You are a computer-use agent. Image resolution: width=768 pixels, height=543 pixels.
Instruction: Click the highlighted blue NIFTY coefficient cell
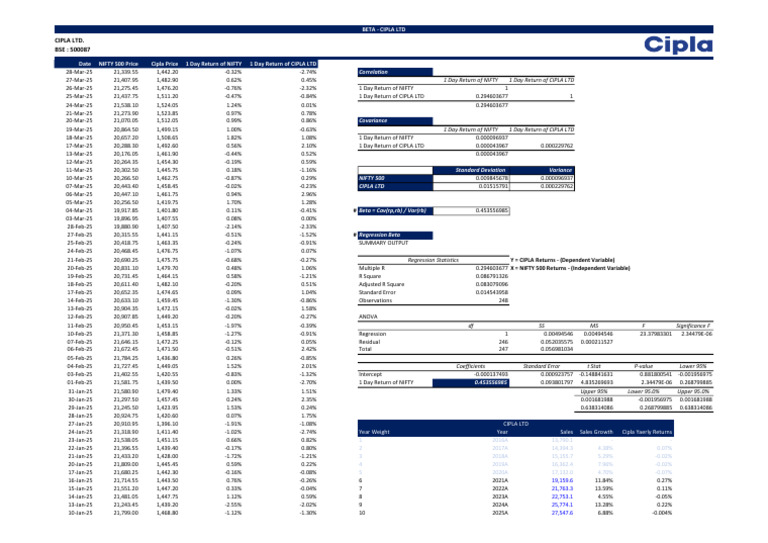[471, 382]
